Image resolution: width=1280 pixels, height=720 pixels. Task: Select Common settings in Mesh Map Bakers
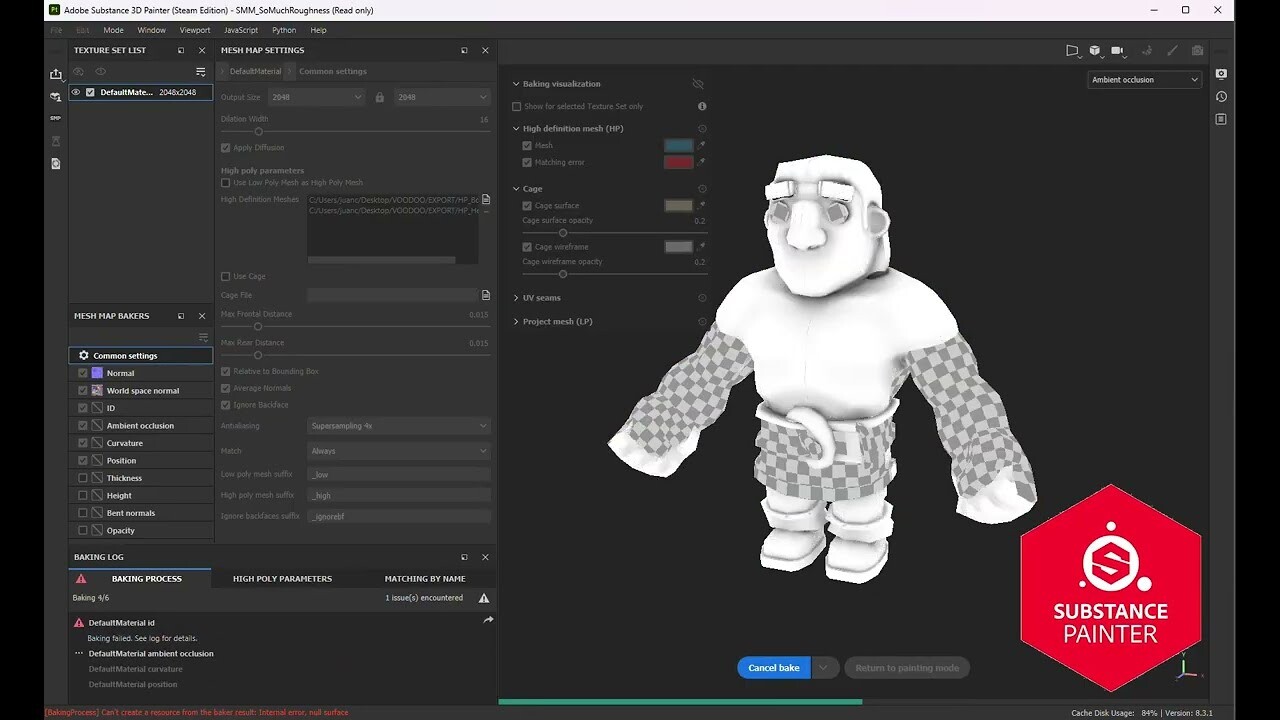(125, 356)
